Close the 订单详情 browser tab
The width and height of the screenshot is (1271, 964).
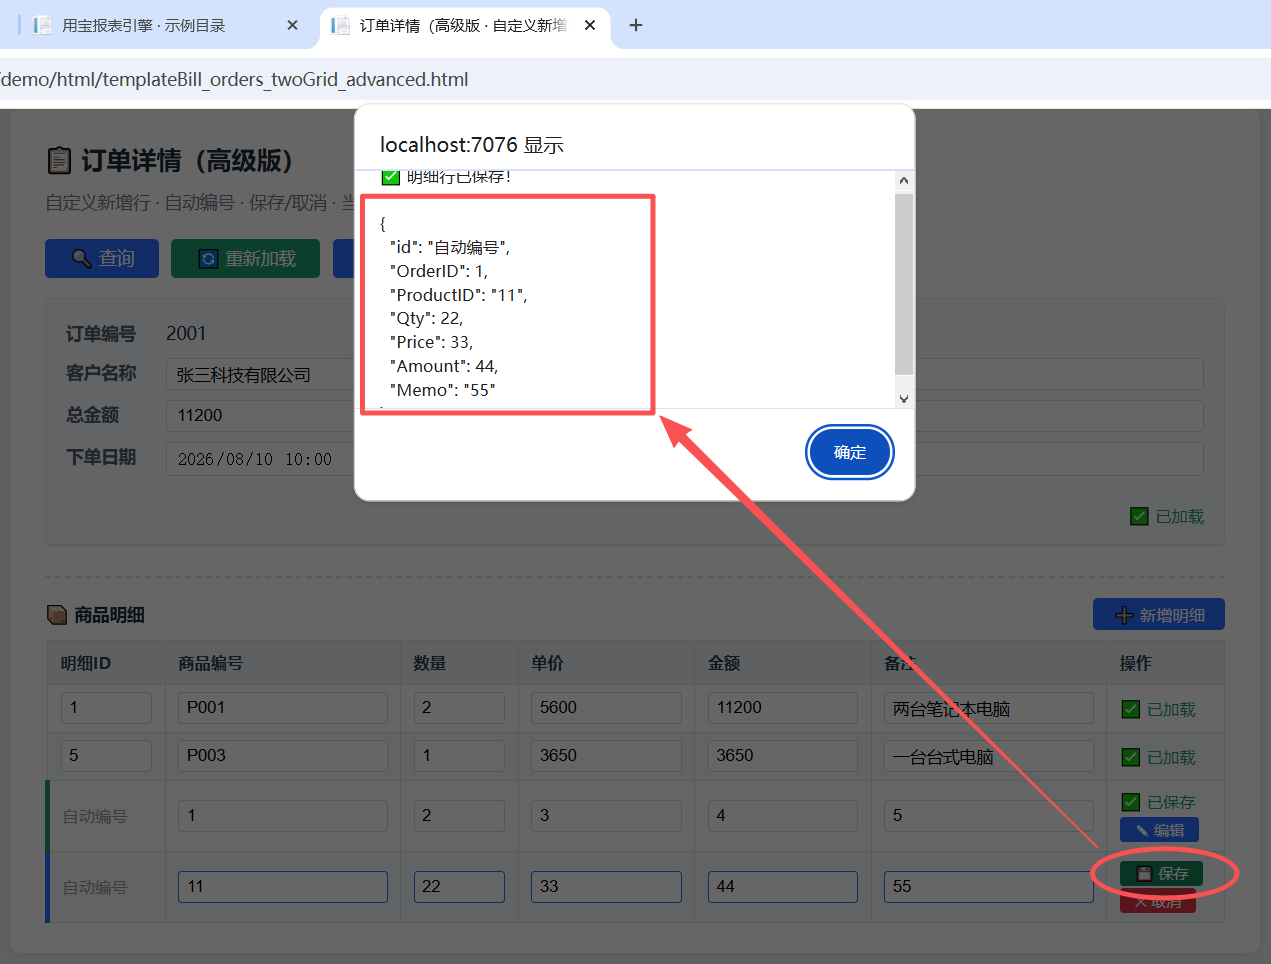click(x=590, y=25)
